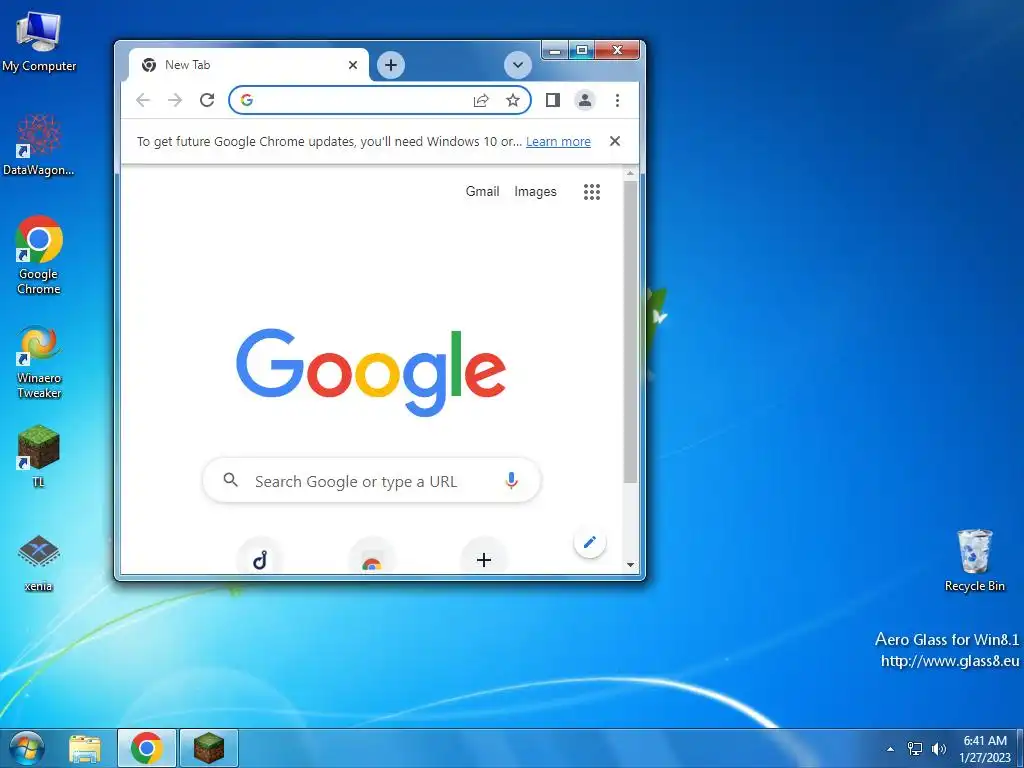1024x768 pixels.
Task: Open the Google apps grid
Action: pos(592,191)
